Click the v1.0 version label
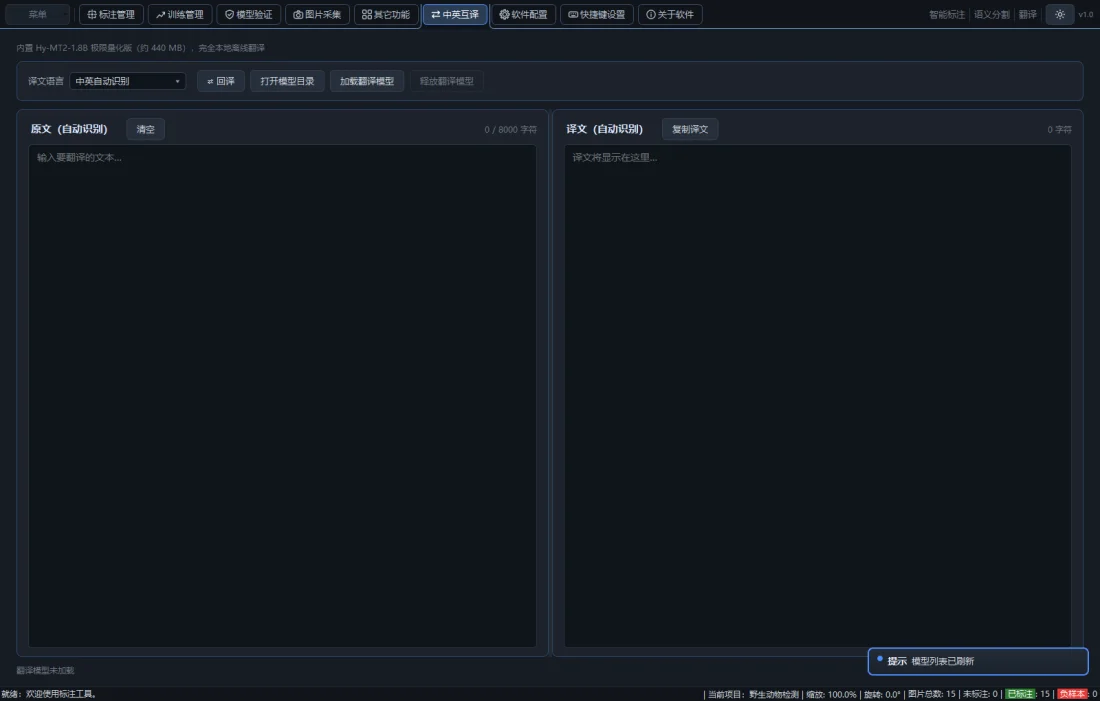The image size is (1100, 701). pyautogui.click(x=1085, y=15)
